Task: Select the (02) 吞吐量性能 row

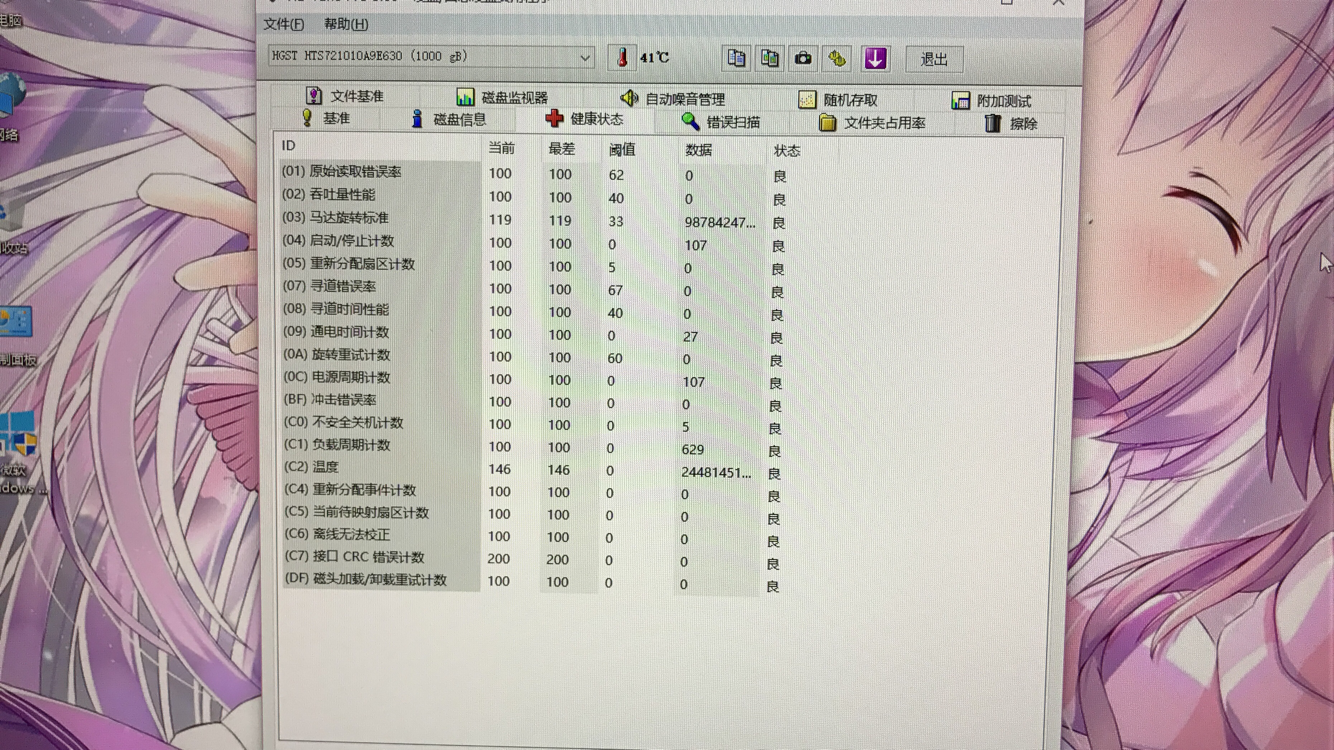Action: 535,196
